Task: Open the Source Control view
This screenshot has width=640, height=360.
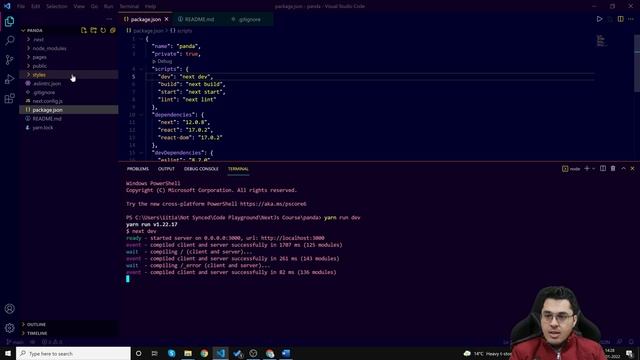Action: click(9, 60)
